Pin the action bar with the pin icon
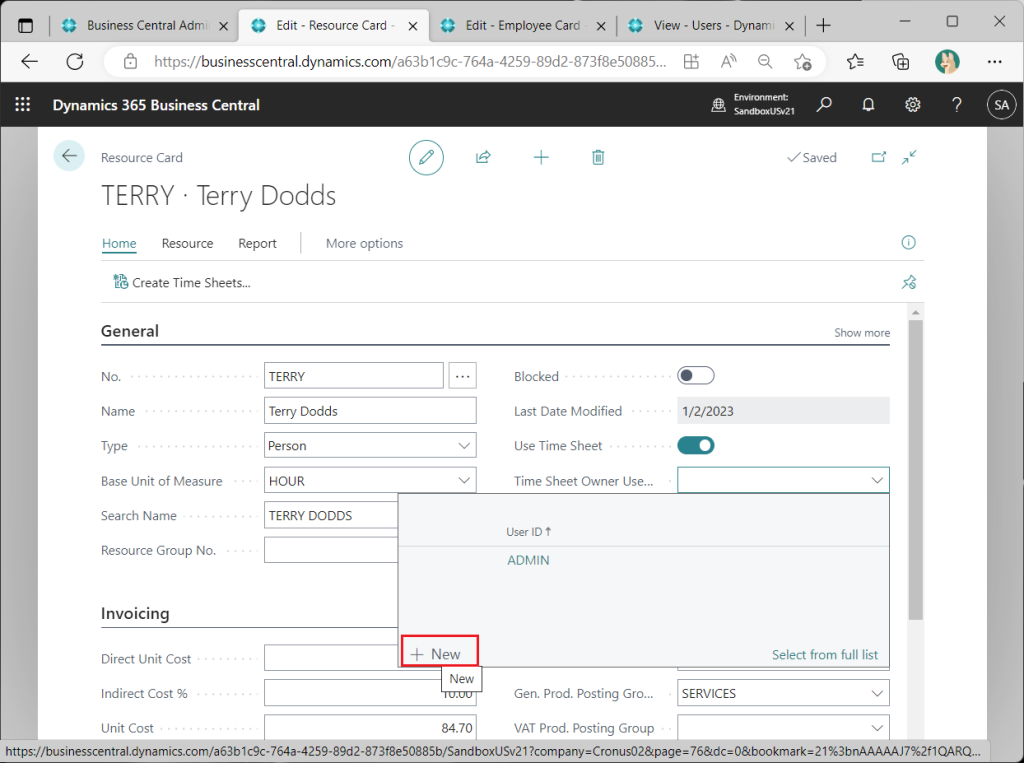1024x763 pixels. (x=909, y=282)
